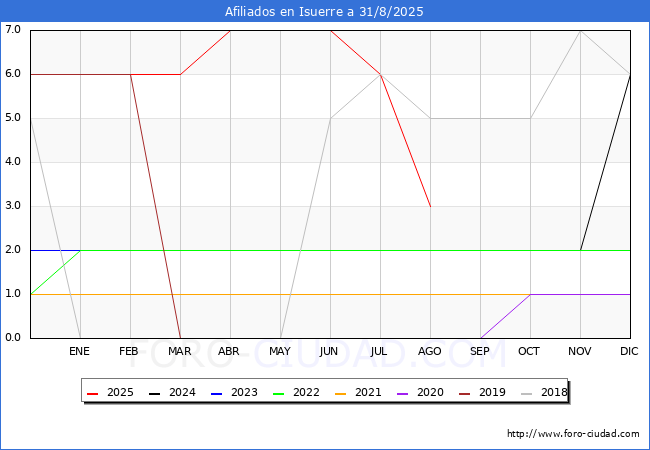Click the 2025 legend text label
Screen dimensions: 650x450
click(x=120, y=392)
